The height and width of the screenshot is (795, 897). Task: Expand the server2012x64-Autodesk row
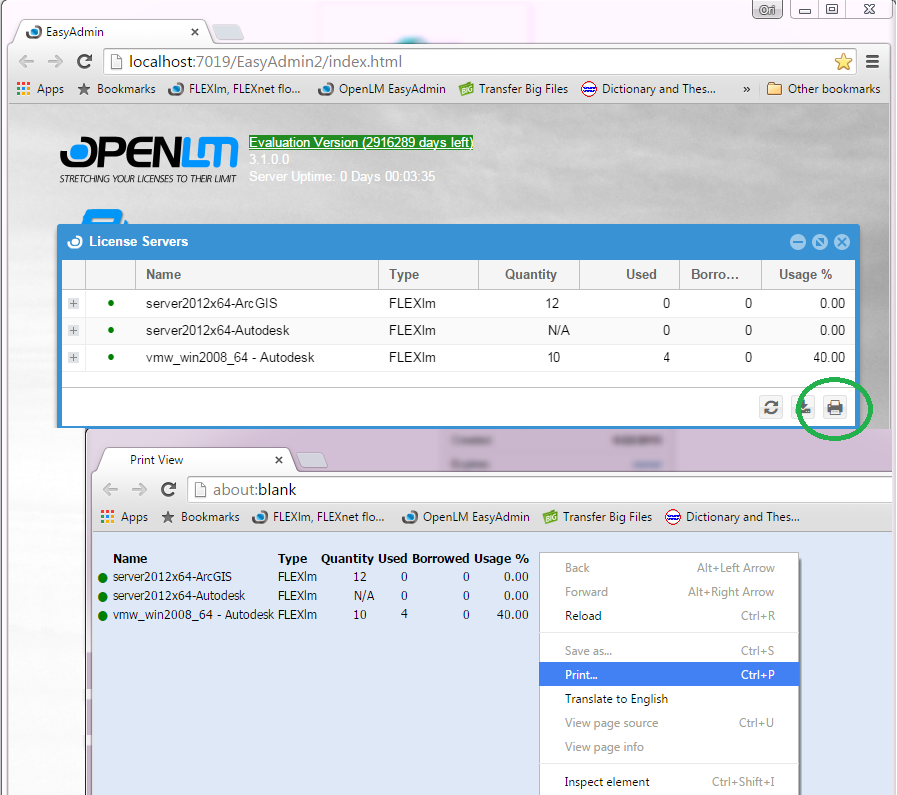[74, 331]
